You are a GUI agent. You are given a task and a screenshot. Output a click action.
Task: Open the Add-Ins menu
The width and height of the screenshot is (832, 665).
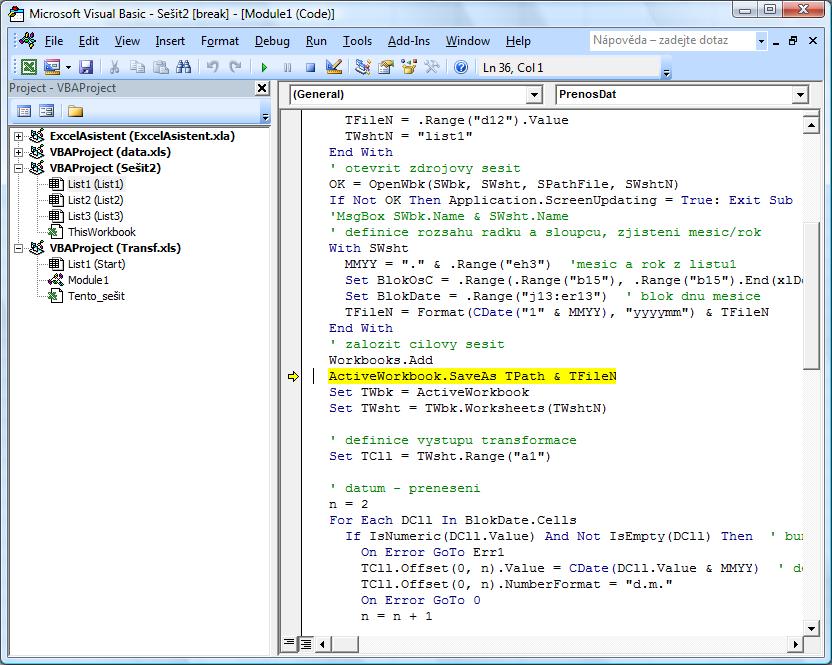click(408, 41)
